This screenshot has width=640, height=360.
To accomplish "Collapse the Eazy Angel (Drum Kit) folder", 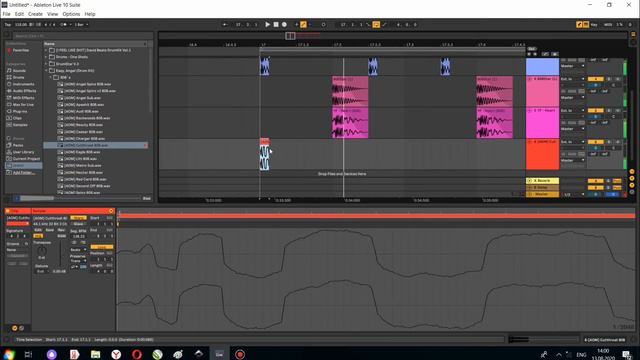I will click(x=46, y=71).
